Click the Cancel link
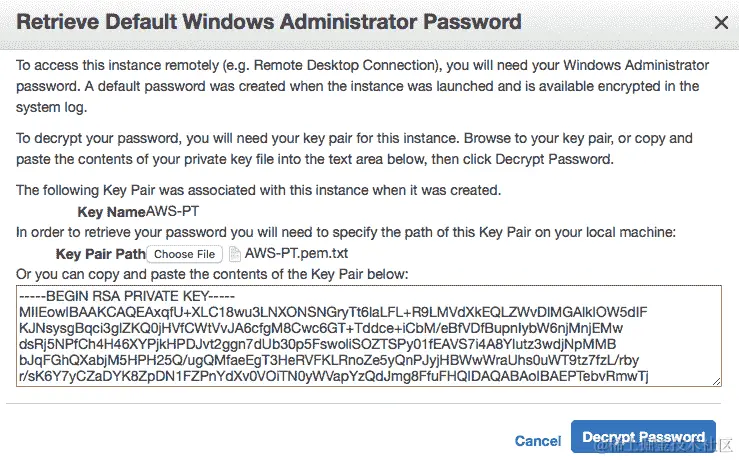This screenshot has height=460, width=739. [x=538, y=440]
